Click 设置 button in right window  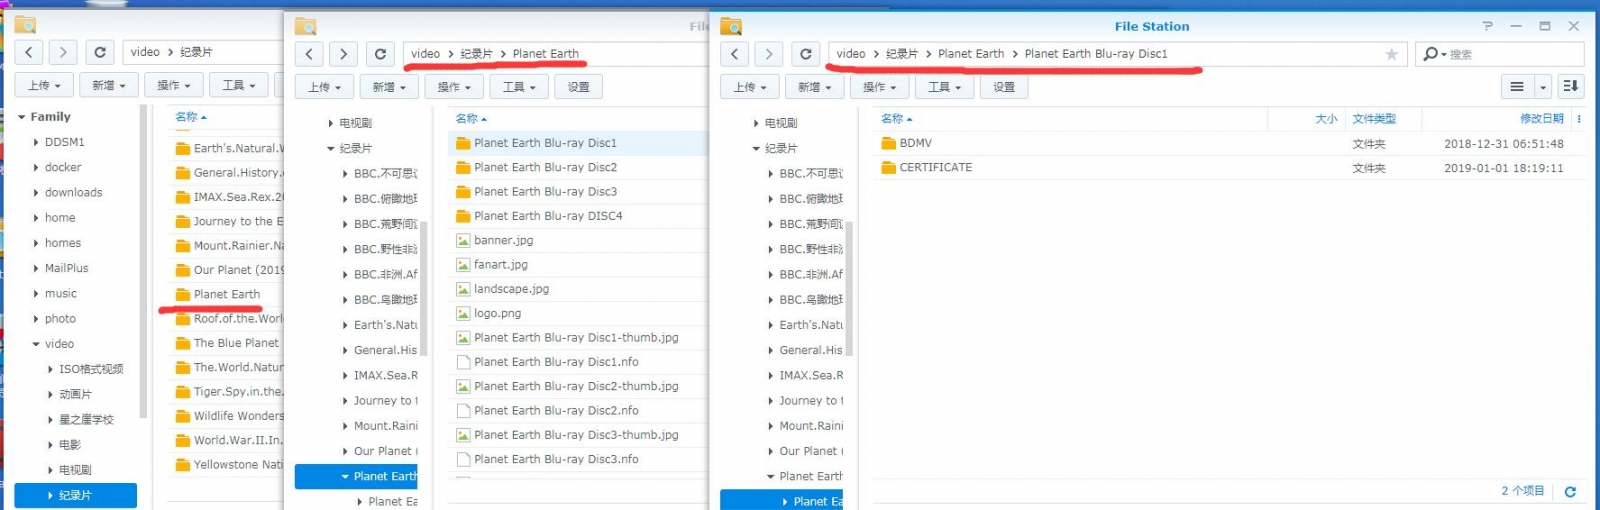tap(1004, 87)
